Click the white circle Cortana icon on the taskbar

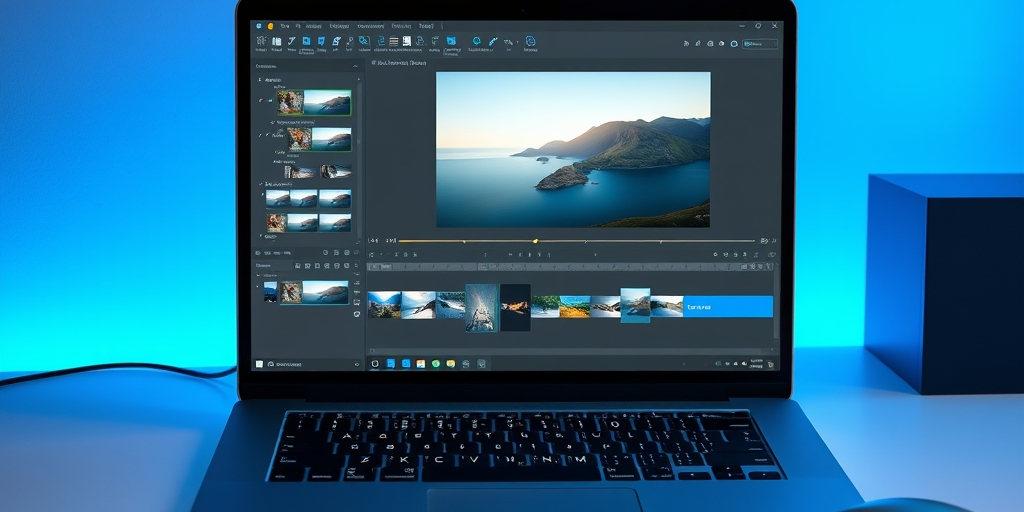[375, 364]
